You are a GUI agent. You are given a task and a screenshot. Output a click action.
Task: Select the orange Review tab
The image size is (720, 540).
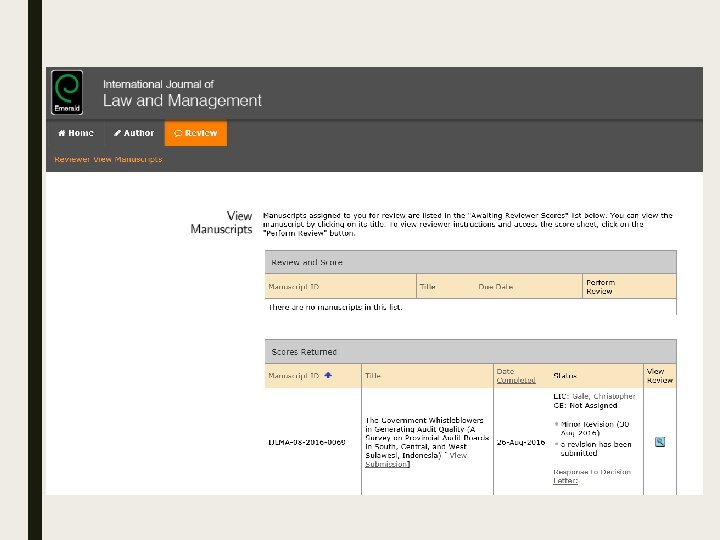pyautogui.click(x=196, y=133)
